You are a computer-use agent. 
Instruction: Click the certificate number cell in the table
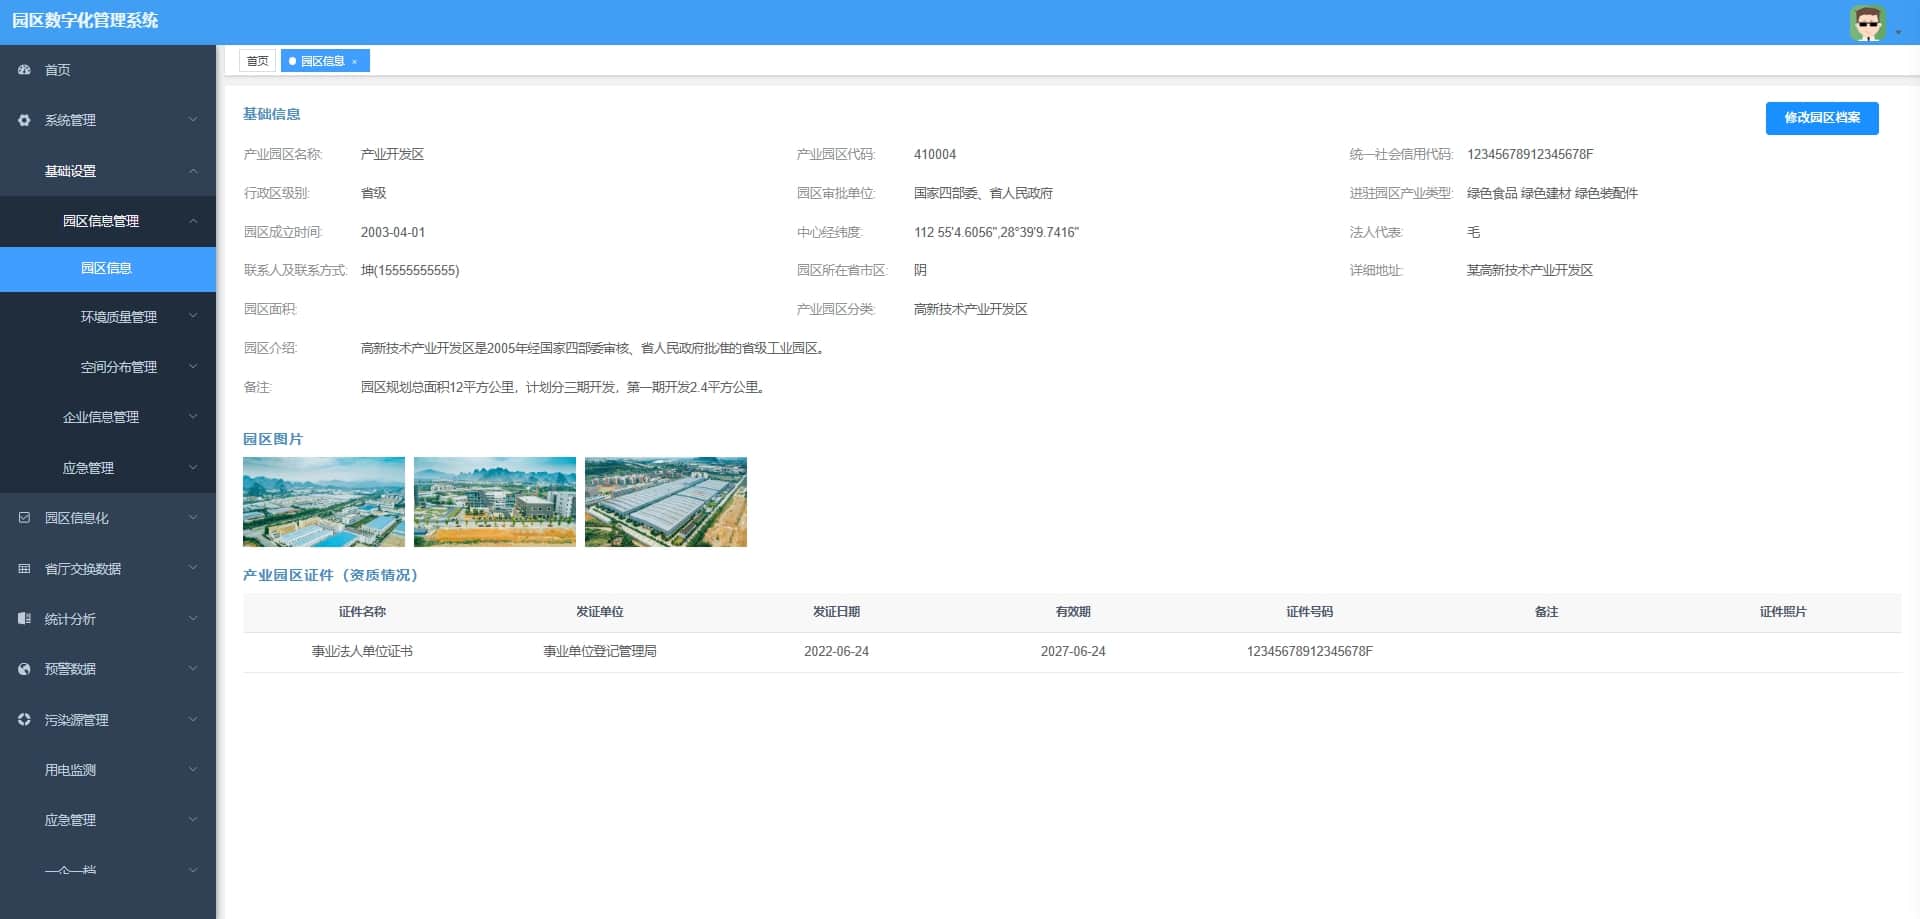pyautogui.click(x=1310, y=652)
